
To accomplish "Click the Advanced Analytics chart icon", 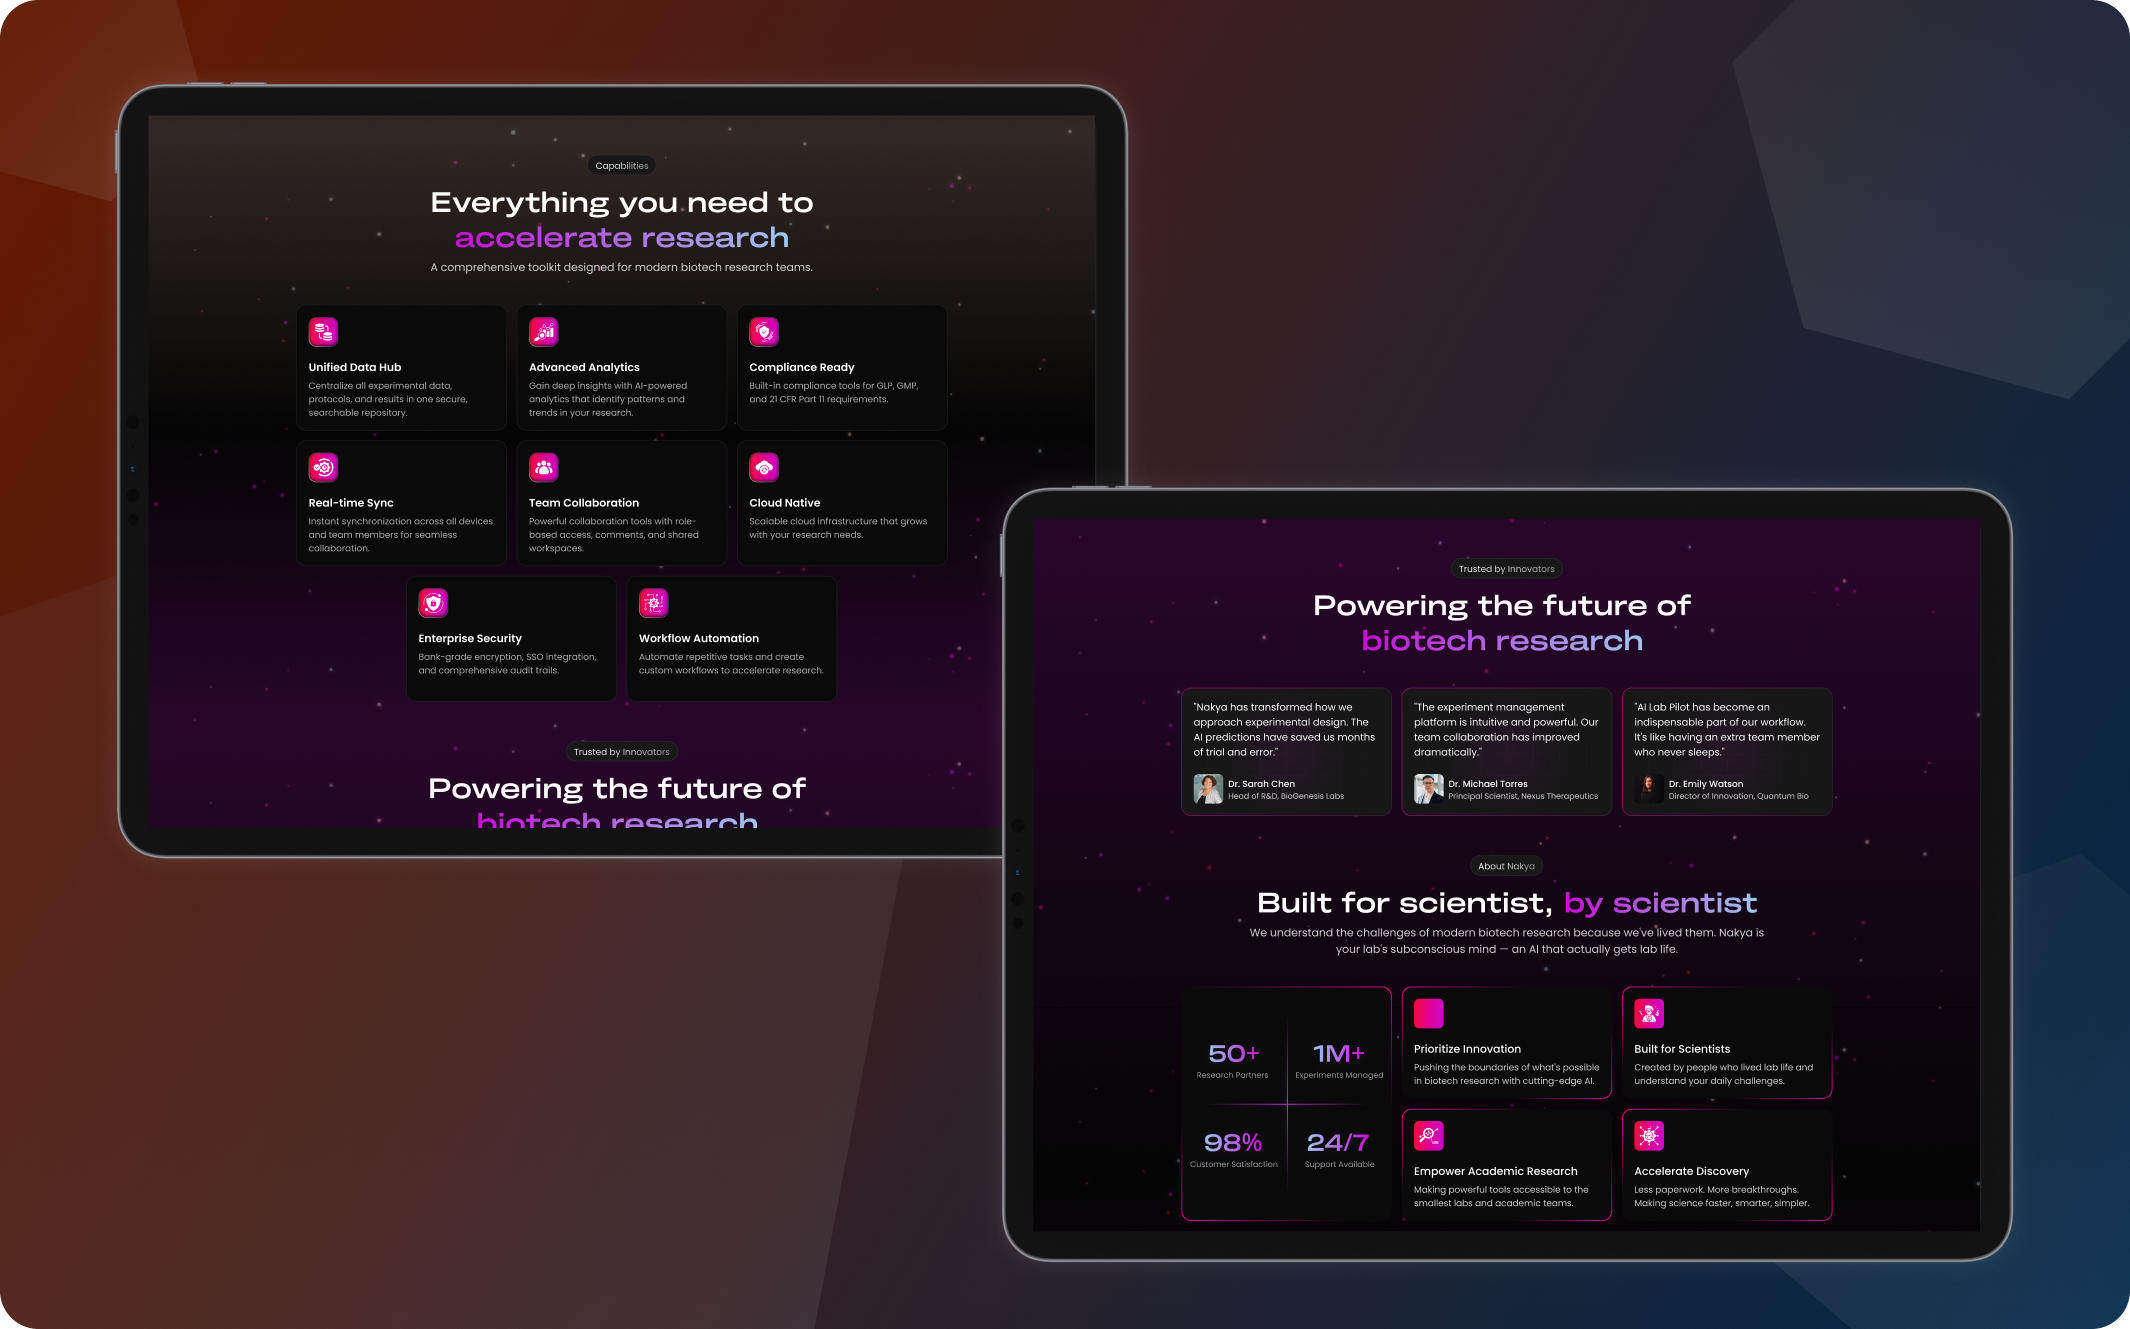I will tap(543, 332).
